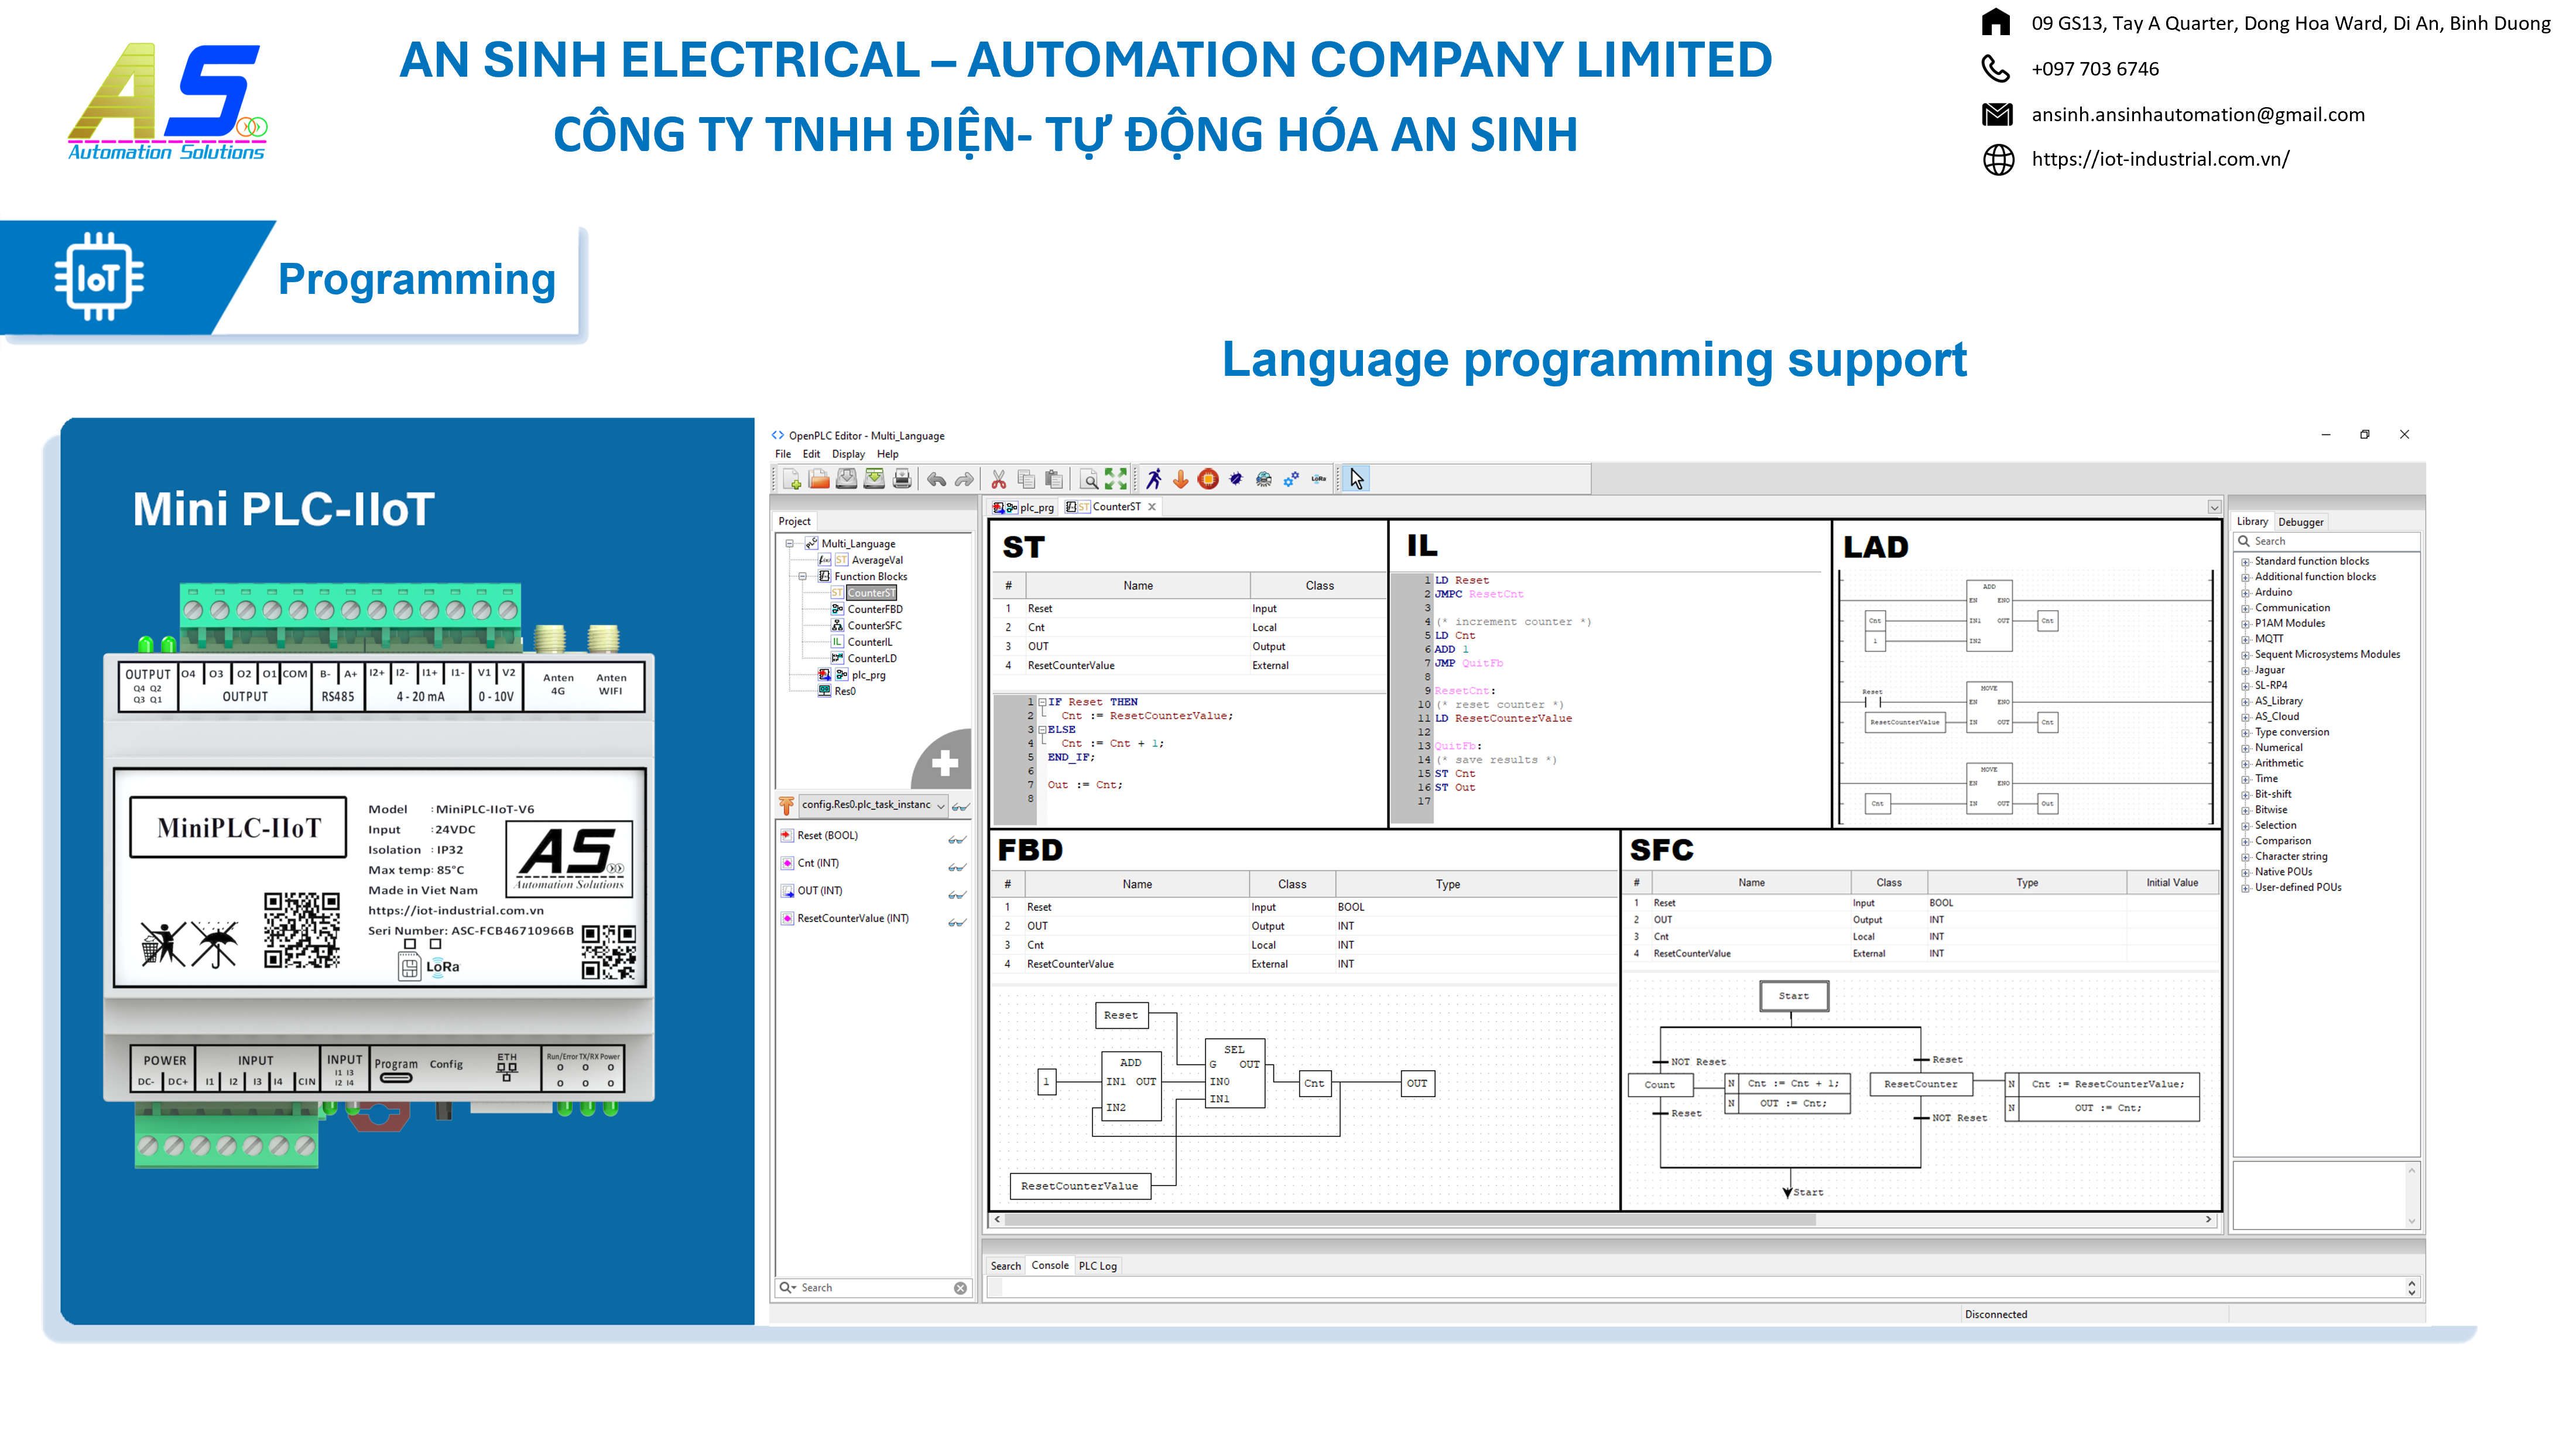Expand the MQTT library node
The image size is (2576, 1449).
coord(2245,639)
